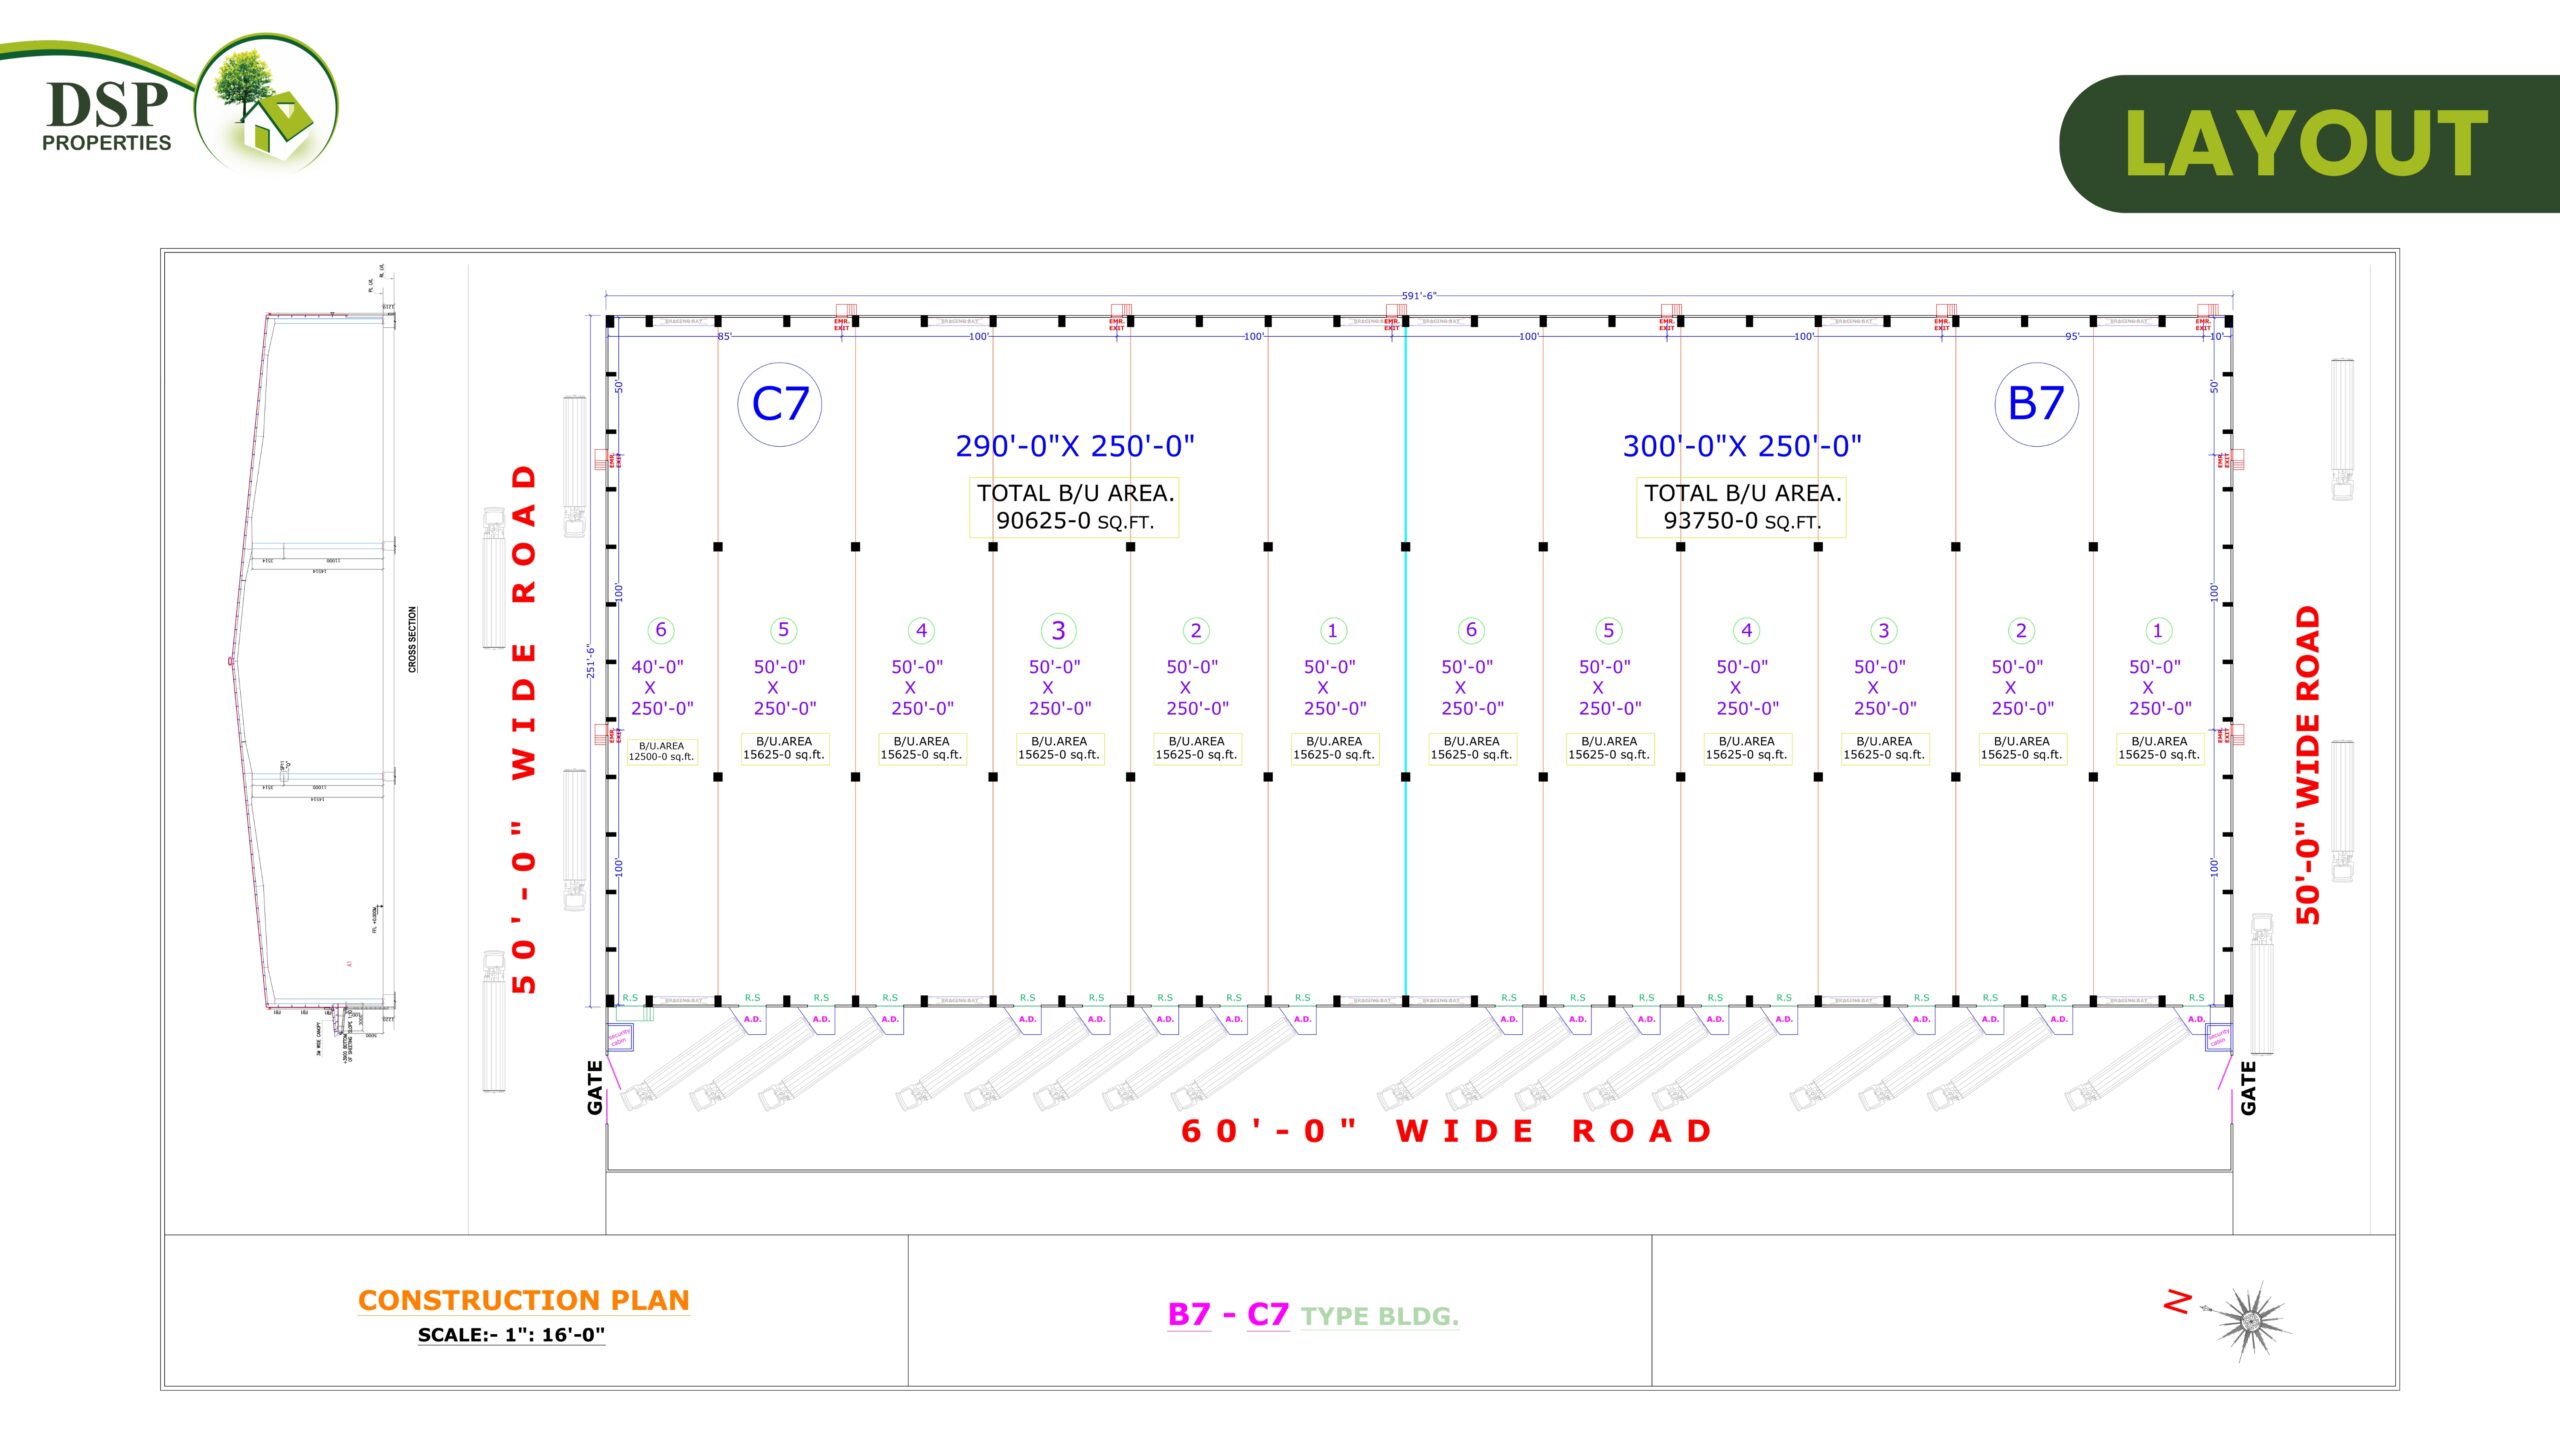Click the left GATE label
The width and height of the screenshot is (2560, 1440).
tap(595, 1087)
